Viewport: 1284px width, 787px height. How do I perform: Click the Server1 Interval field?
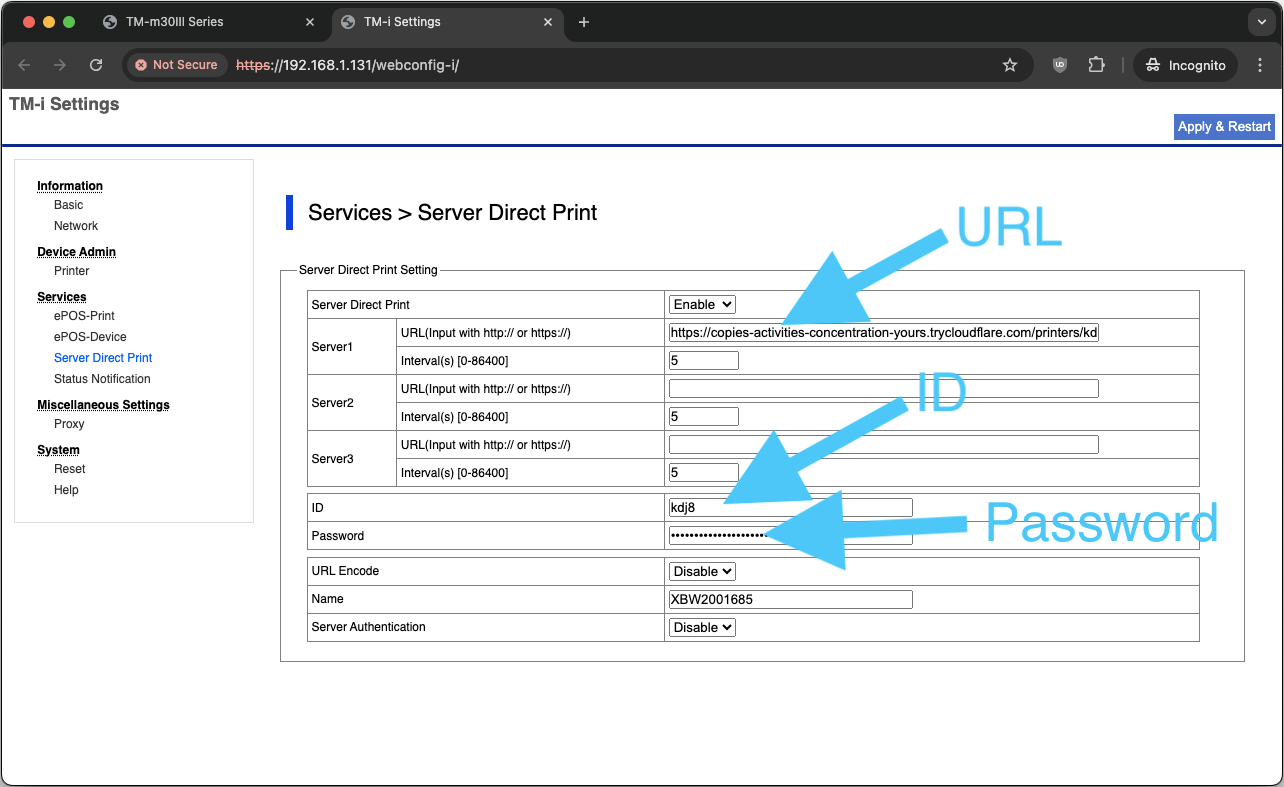(704, 361)
